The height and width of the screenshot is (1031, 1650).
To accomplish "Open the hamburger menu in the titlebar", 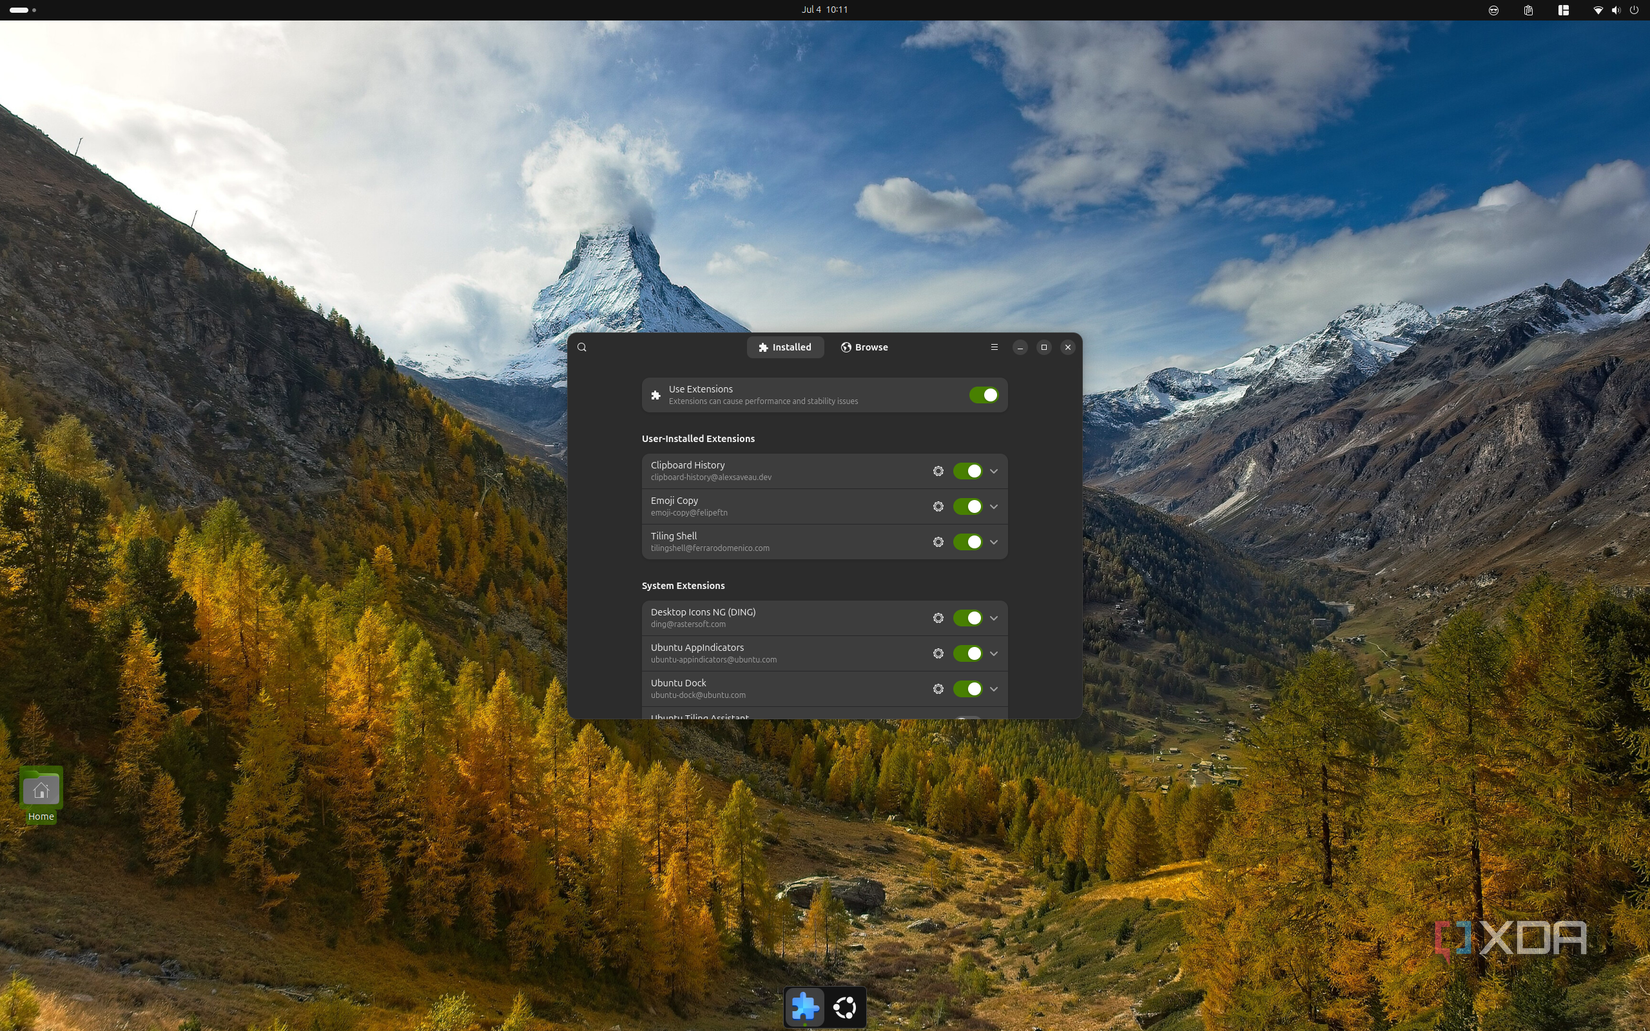I will tap(994, 347).
